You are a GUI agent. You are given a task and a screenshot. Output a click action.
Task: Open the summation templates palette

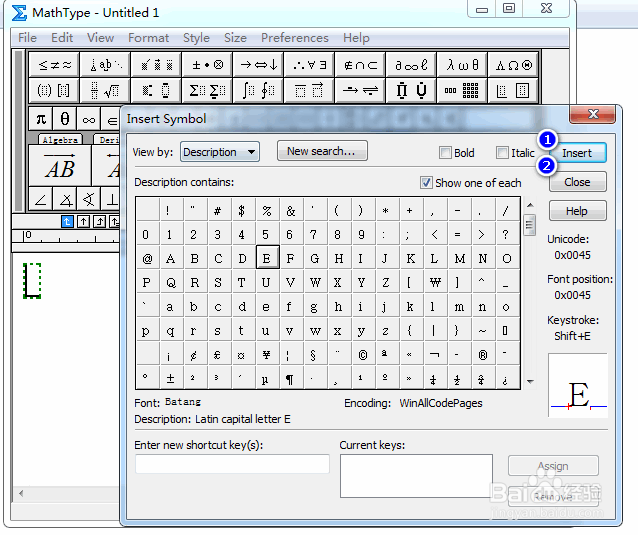coord(207,90)
